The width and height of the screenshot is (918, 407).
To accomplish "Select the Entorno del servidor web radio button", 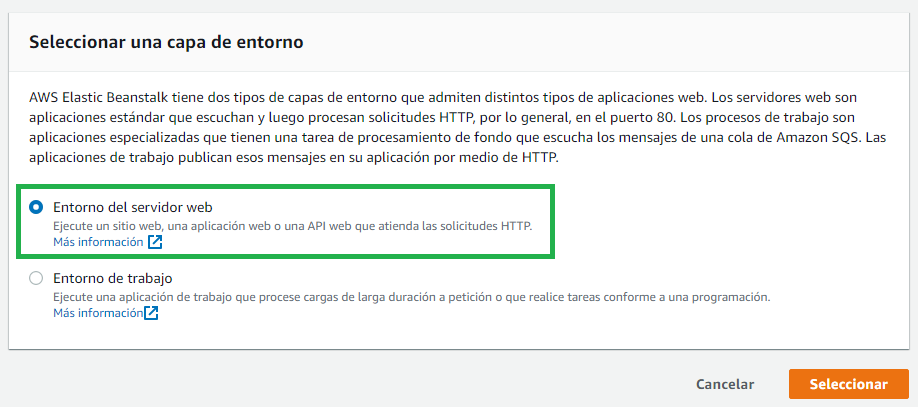I will [36, 207].
